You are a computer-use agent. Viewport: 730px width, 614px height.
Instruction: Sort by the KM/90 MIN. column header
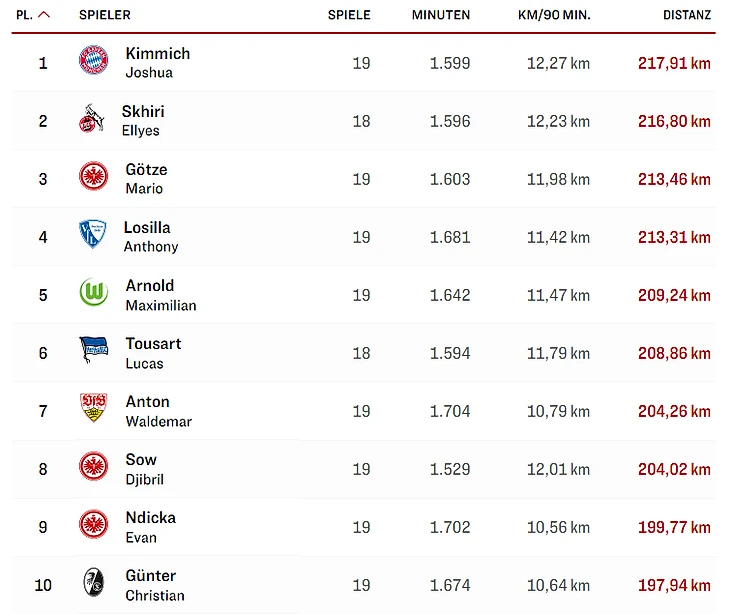point(555,15)
